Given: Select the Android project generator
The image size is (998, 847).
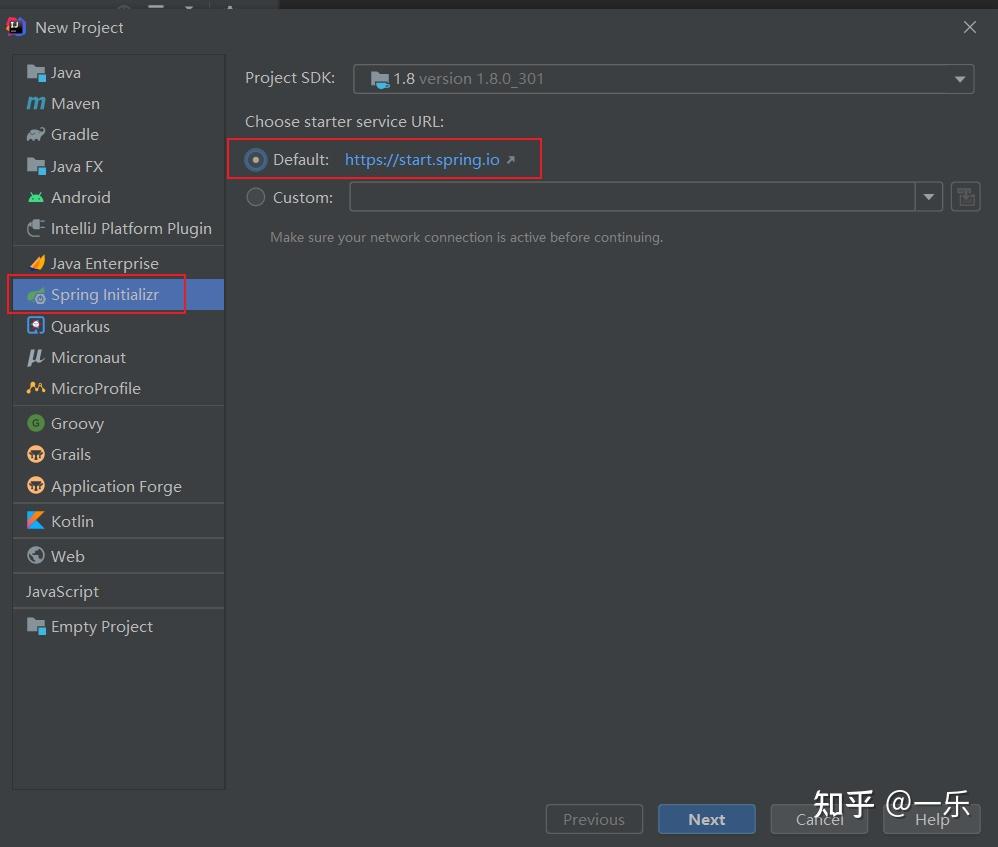Looking at the screenshot, I should coord(79,197).
